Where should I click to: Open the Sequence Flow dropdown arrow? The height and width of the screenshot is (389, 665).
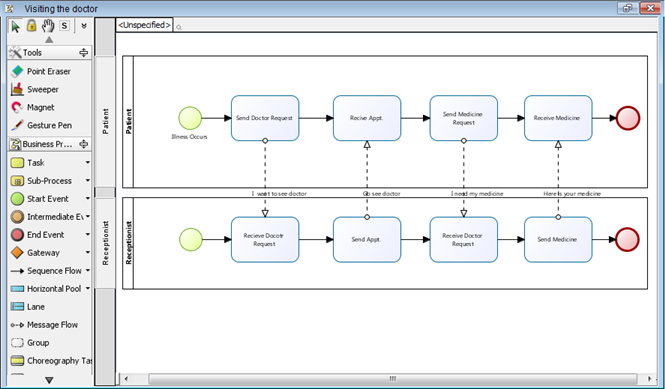point(87,270)
